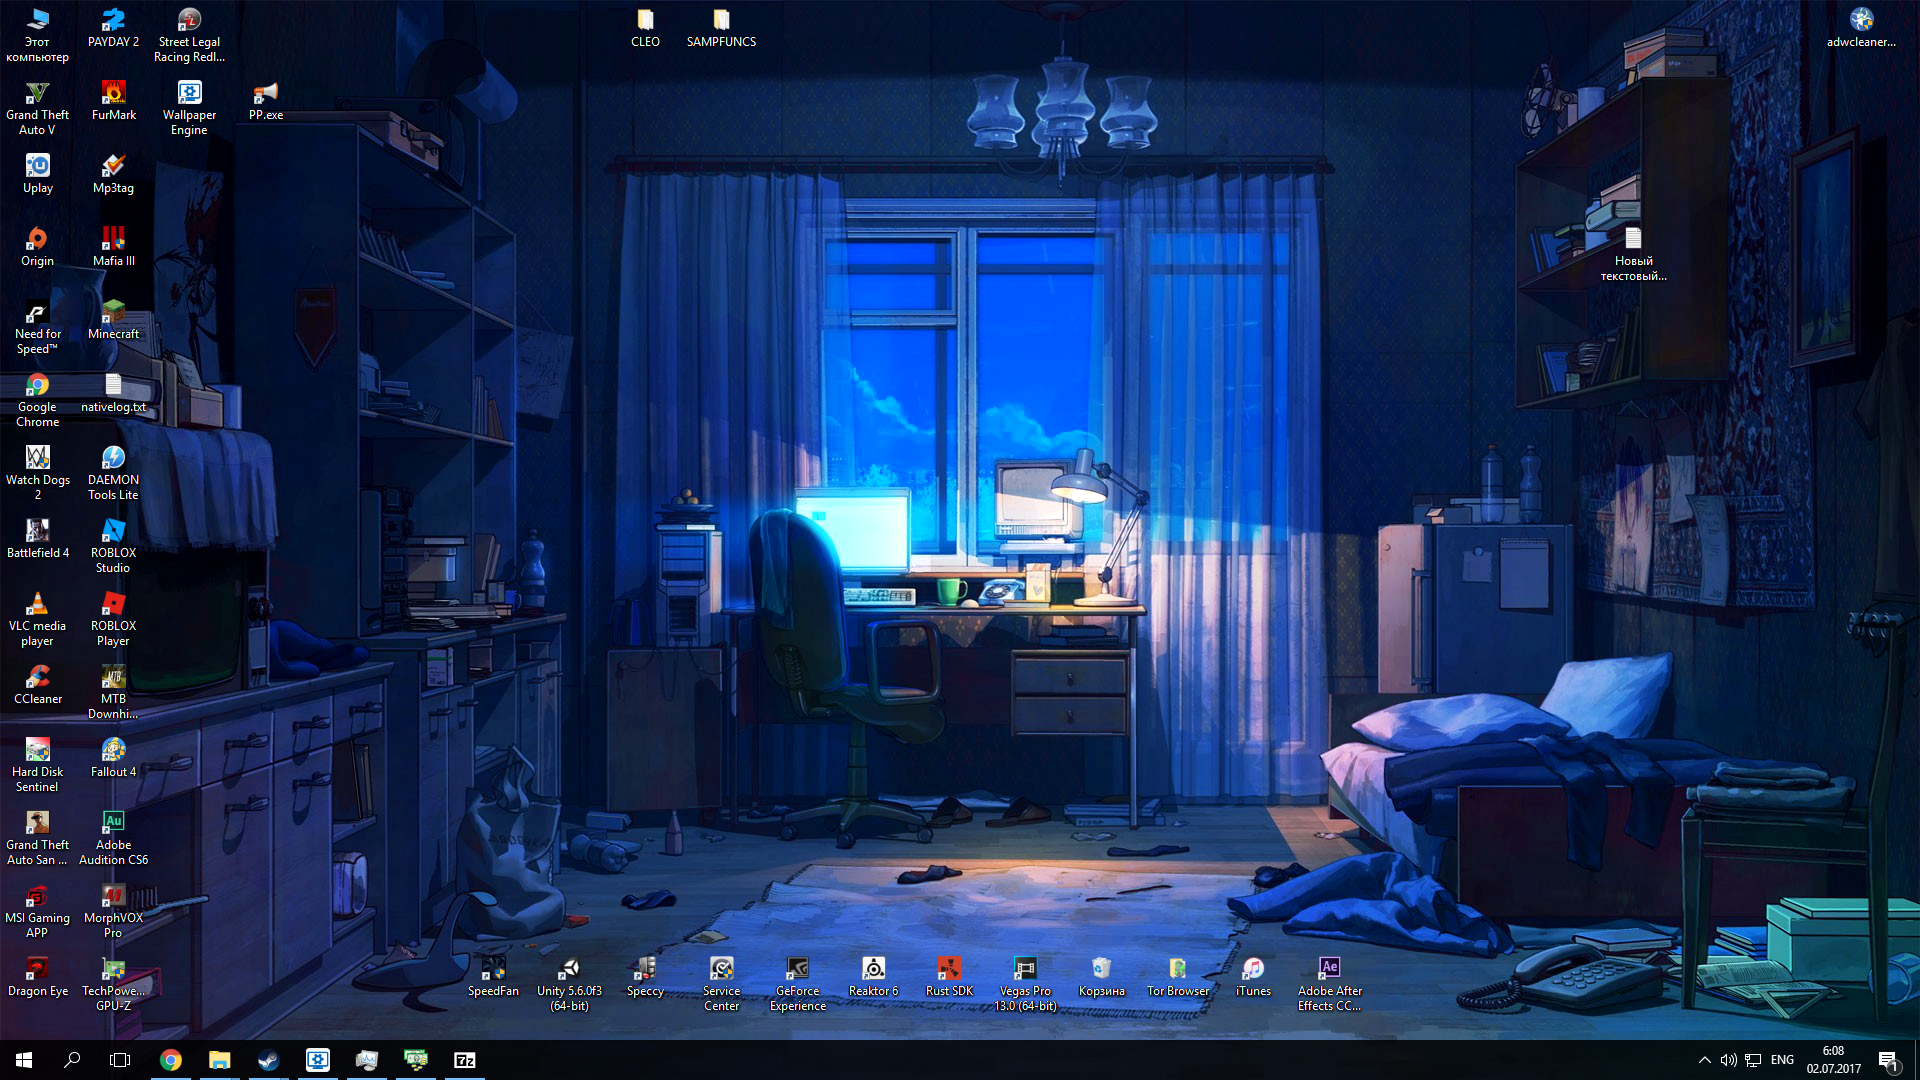Screen dimensions: 1920x1080
Task: Select the Новый текстовый document
Action: (1633, 254)
